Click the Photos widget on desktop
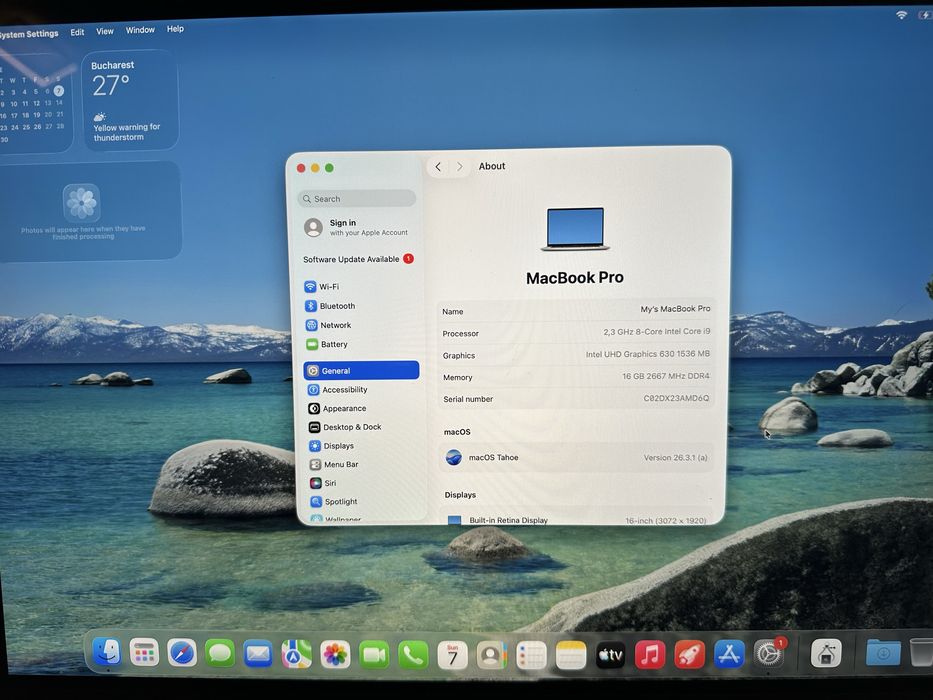This screenshot has height=700, width=933. point(88,211)
